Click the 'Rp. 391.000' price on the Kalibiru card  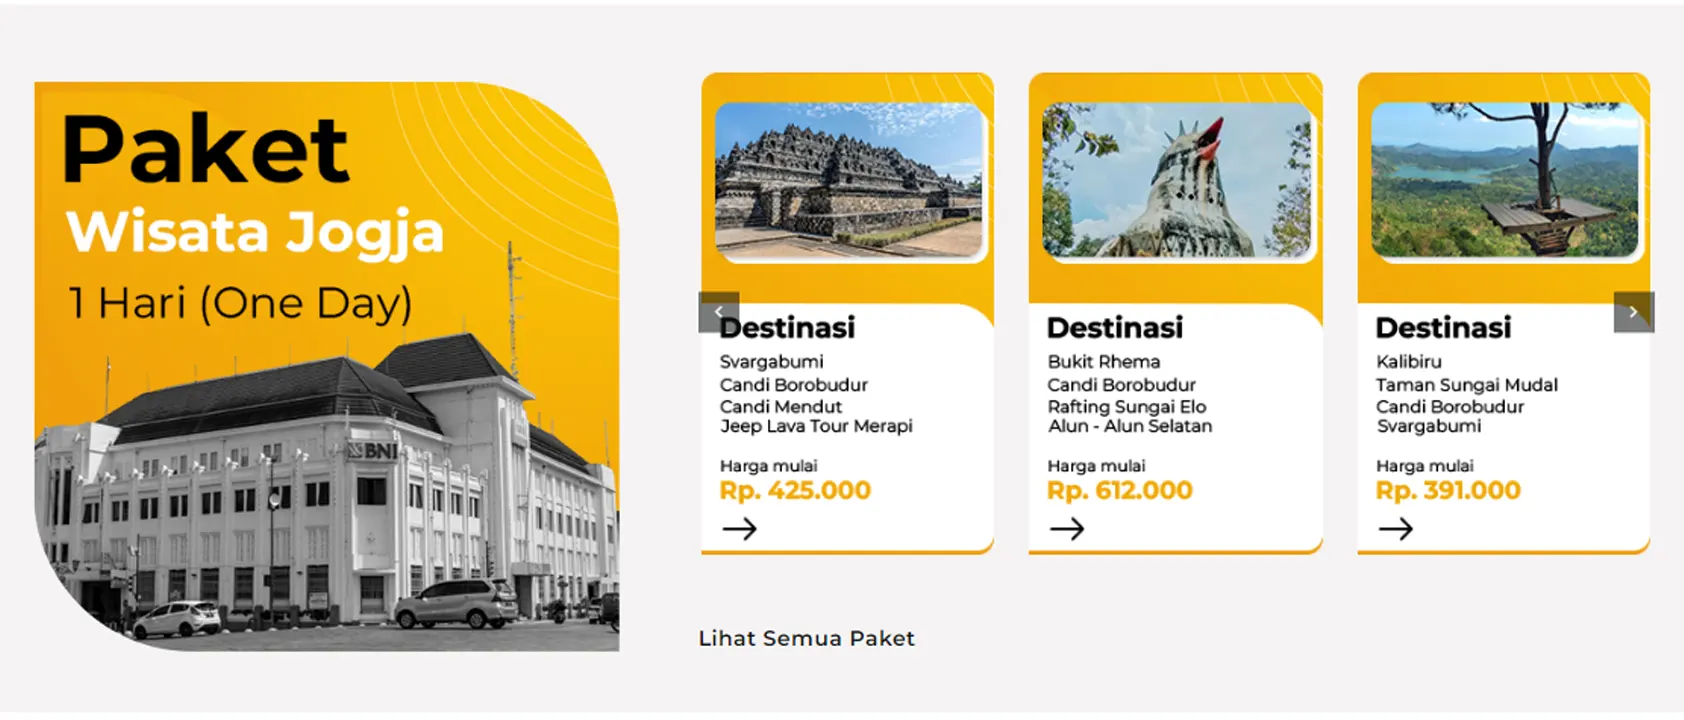click(1447, 490)
